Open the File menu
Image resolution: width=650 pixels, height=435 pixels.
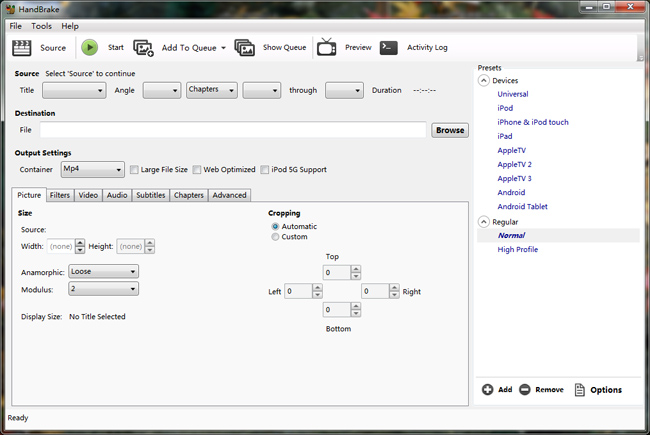(16, 26)
